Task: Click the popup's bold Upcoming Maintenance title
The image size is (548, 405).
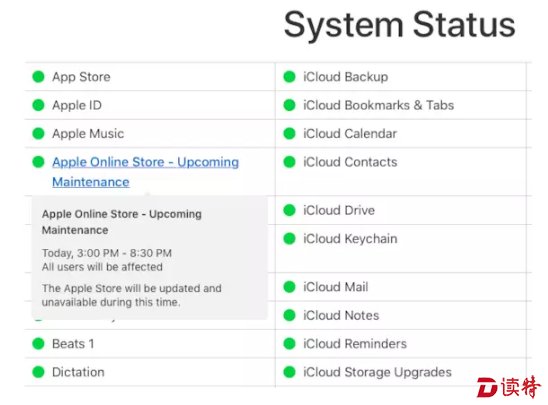Action: [x=122, y=222]
